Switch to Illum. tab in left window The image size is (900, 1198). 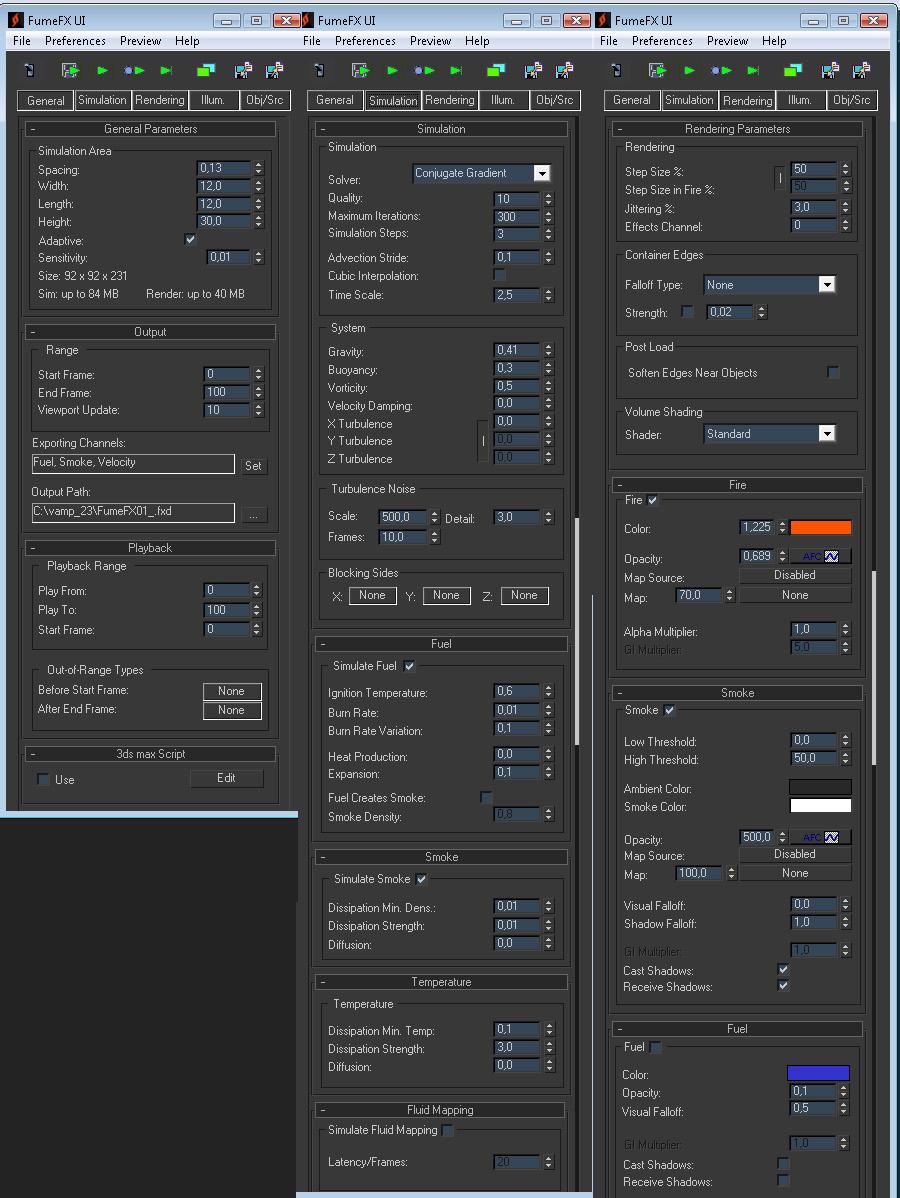pos(212,100)
